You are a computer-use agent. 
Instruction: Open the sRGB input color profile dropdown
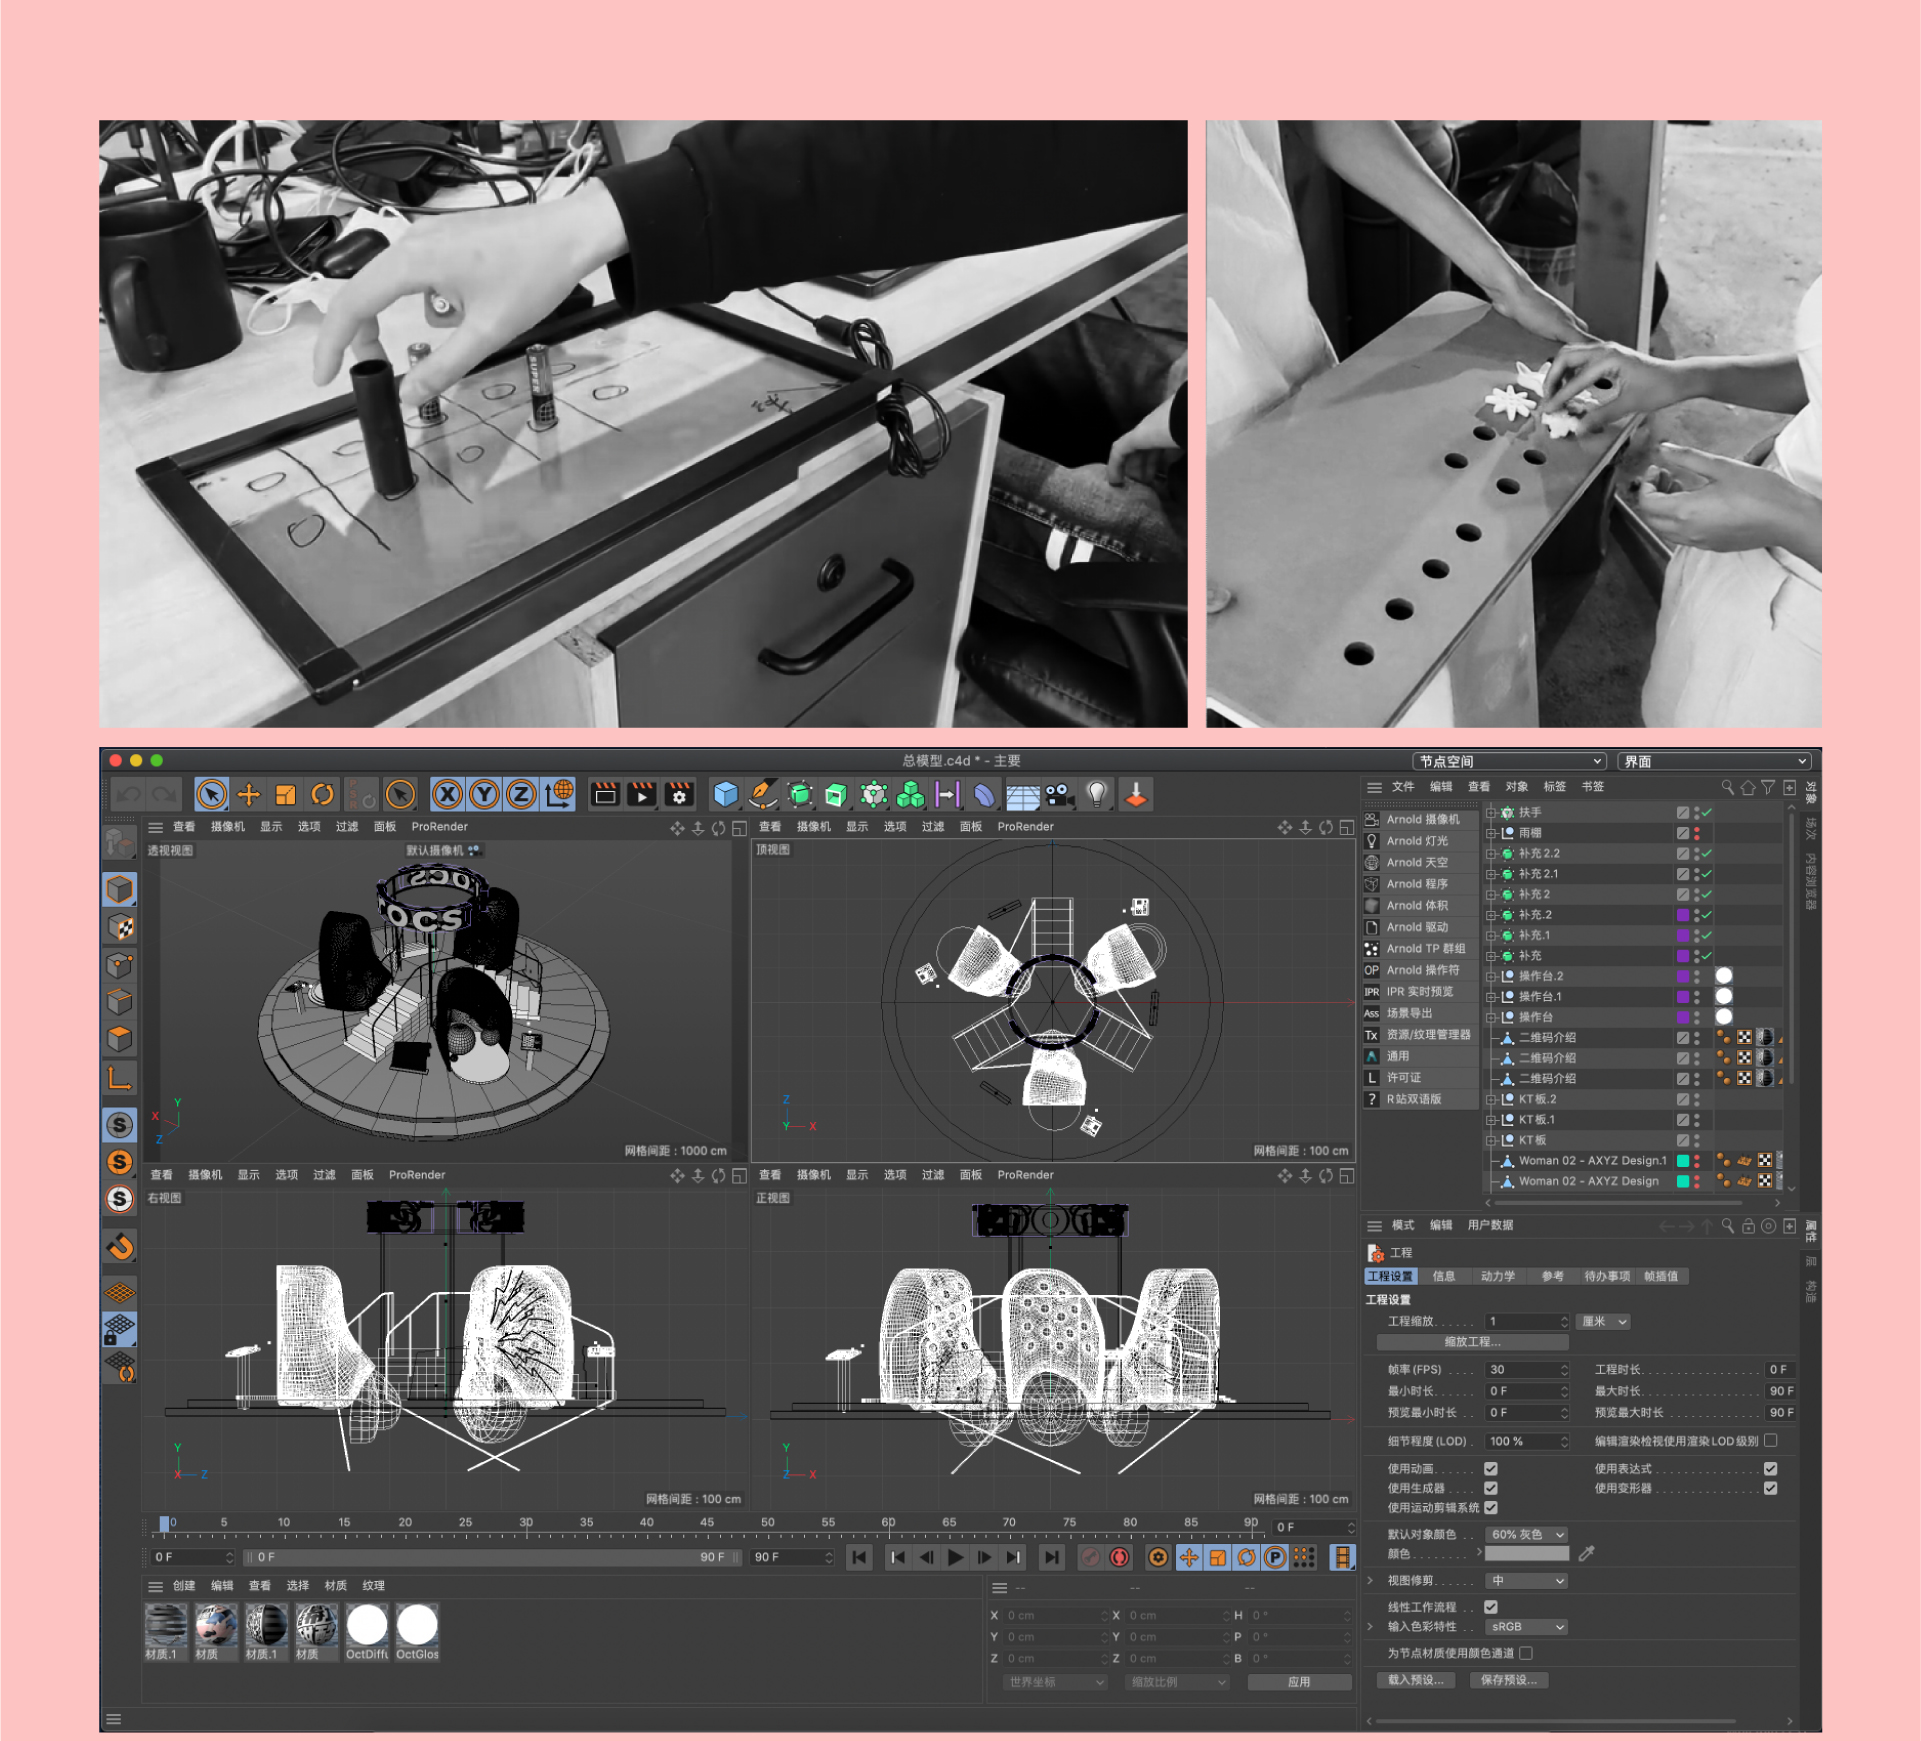coord(1526,1626)
